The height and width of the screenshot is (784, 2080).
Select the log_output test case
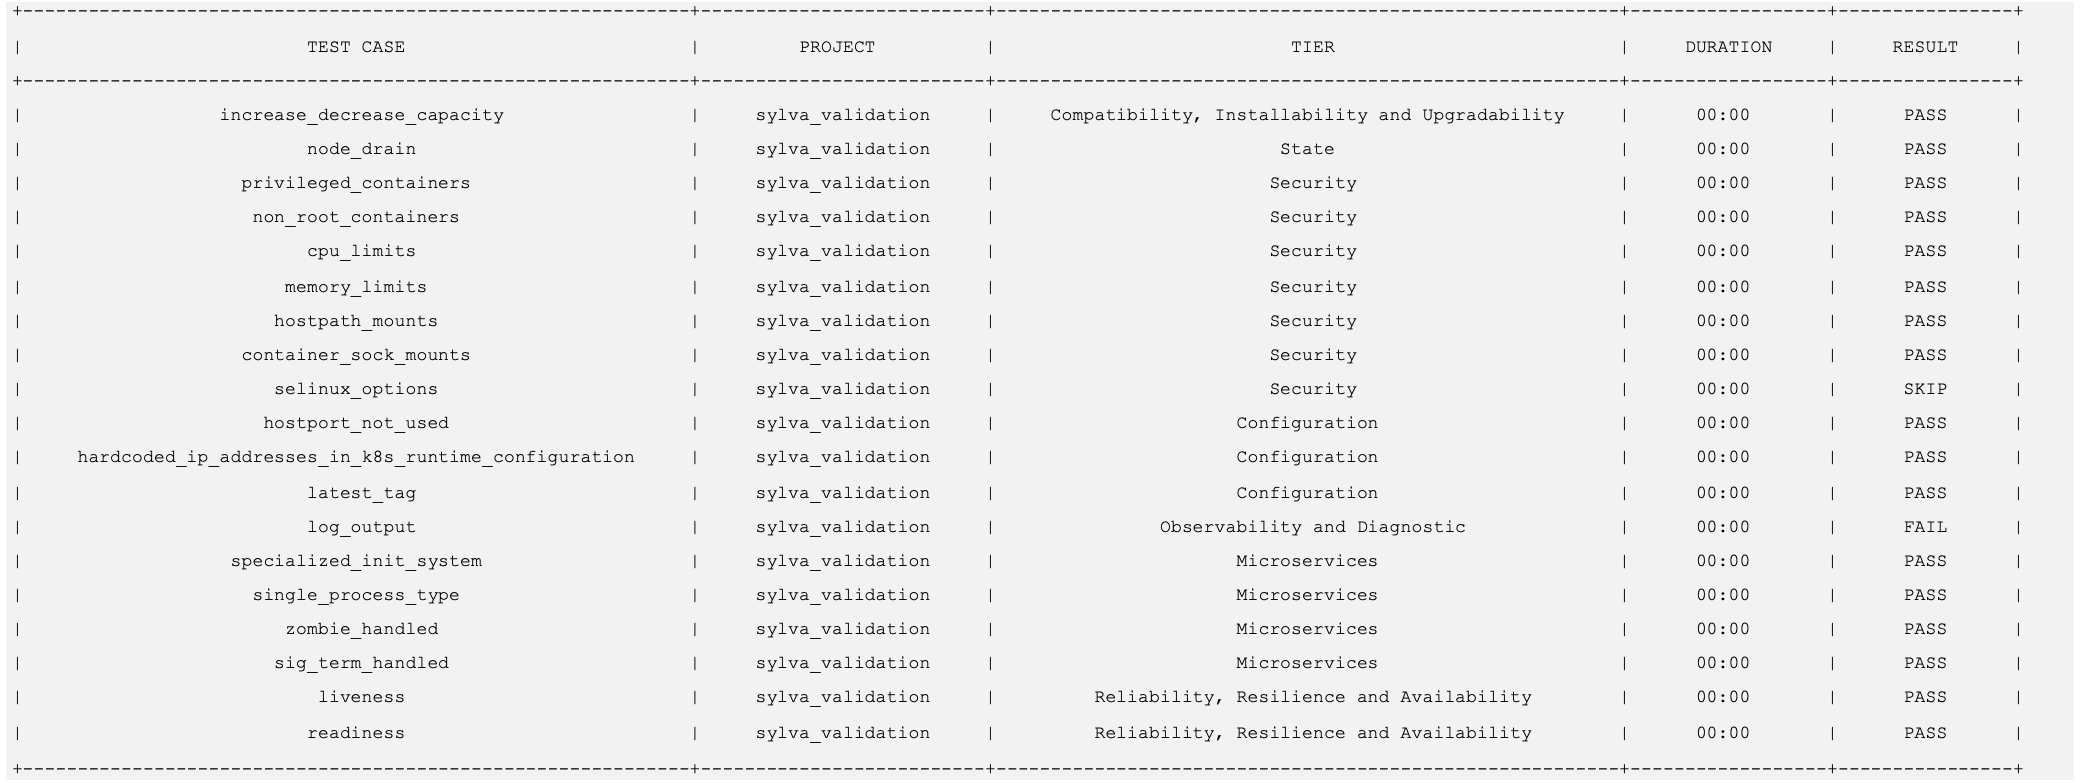(361, 527)
